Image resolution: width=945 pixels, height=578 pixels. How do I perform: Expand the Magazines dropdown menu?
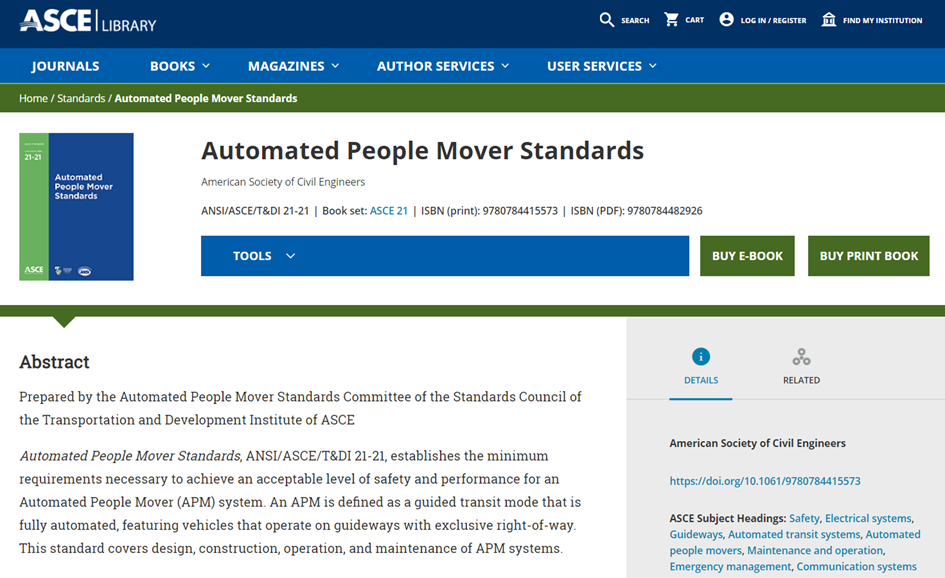tap(294, 66)
